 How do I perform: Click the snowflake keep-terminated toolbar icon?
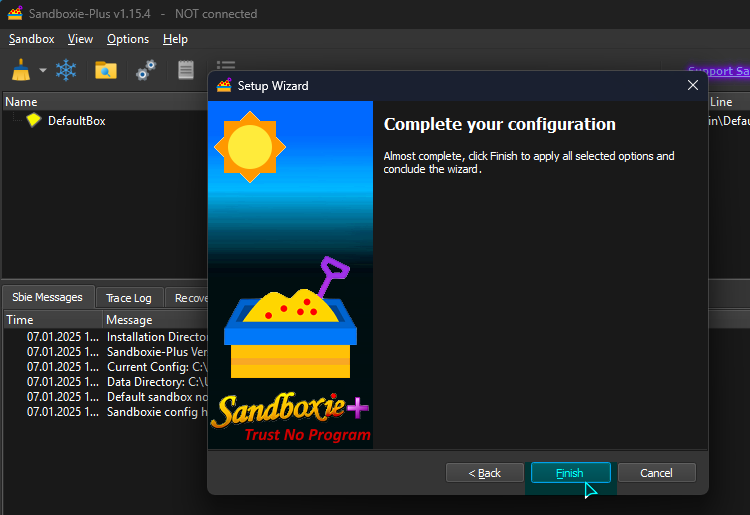[x=66, y=70]
